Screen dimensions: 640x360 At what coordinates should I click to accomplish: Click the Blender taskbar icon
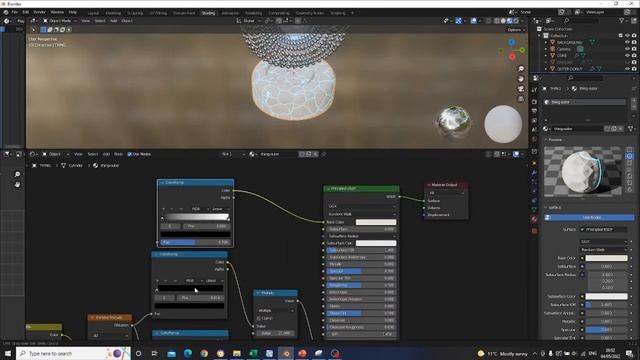286,353
